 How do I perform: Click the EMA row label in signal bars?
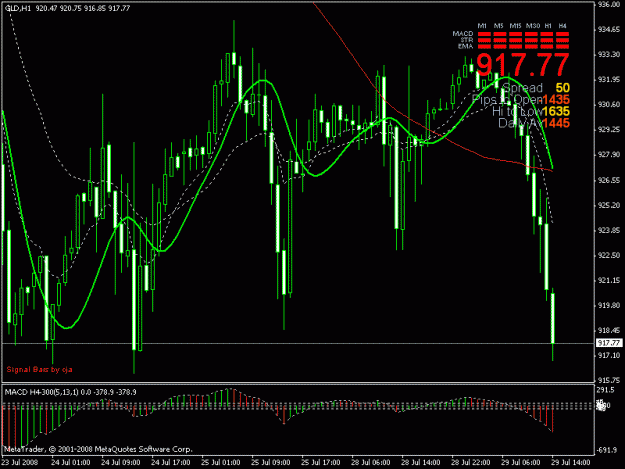click(465, 46)
